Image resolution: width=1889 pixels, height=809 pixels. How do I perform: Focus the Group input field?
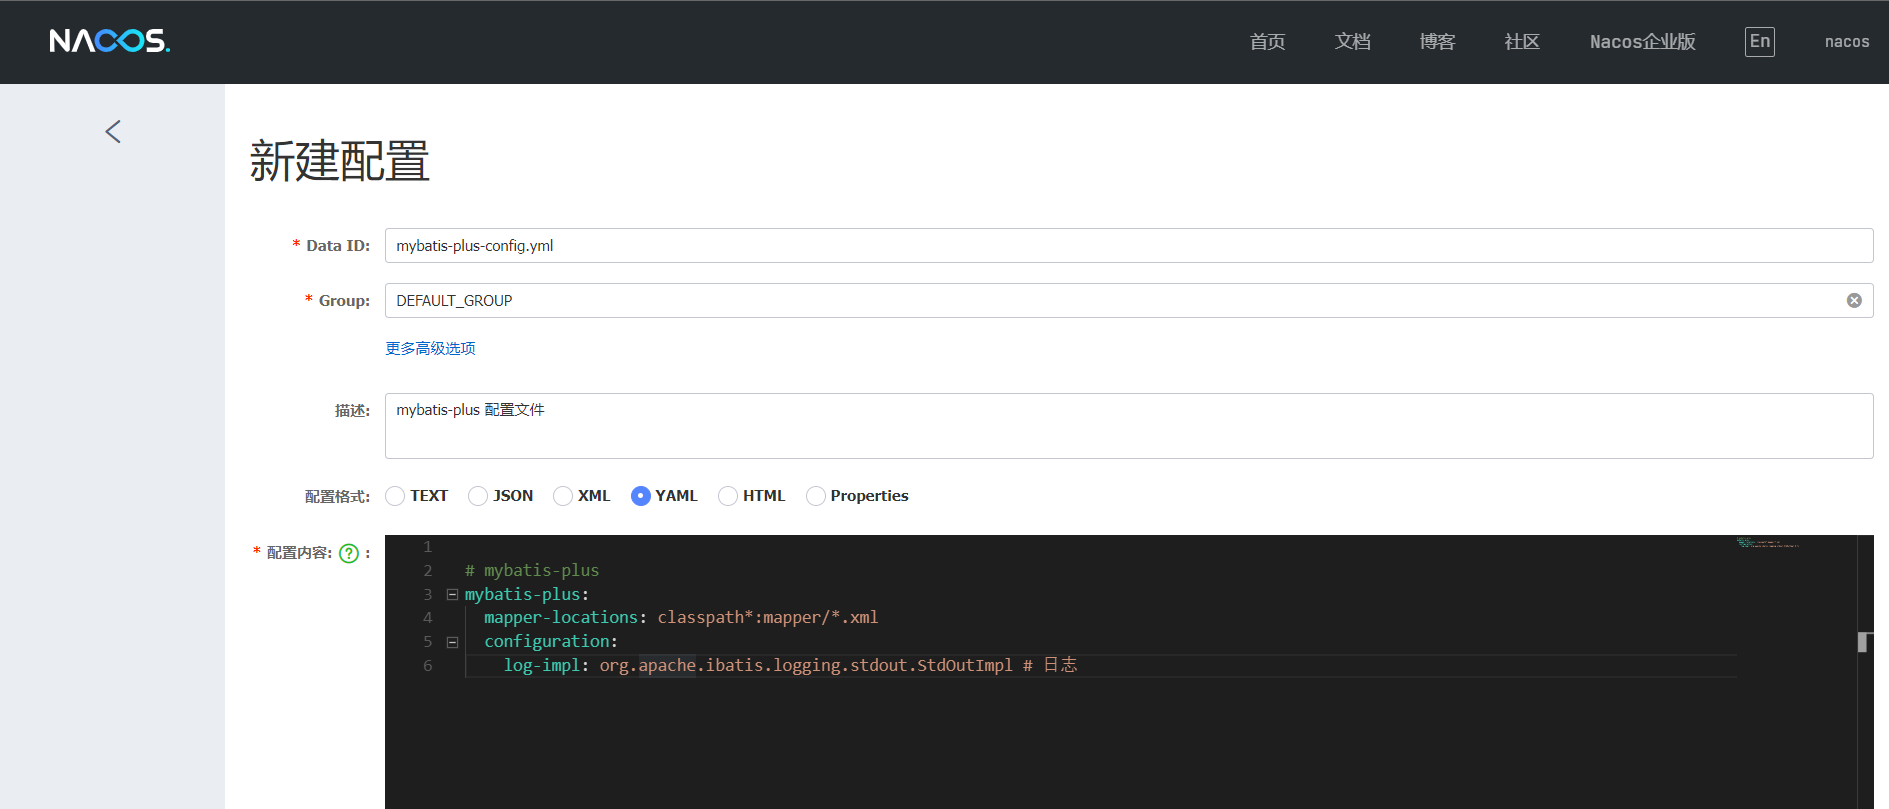pos(1129,300)
